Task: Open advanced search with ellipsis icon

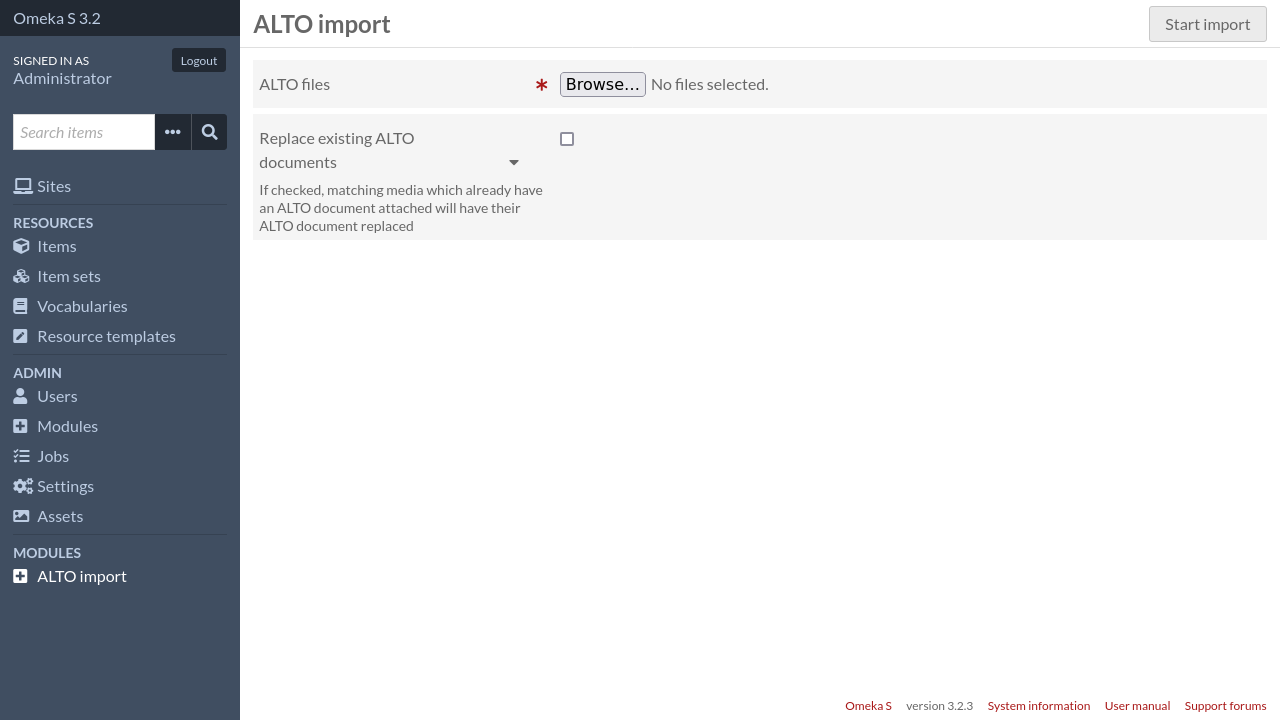Action: click(172, 131)
